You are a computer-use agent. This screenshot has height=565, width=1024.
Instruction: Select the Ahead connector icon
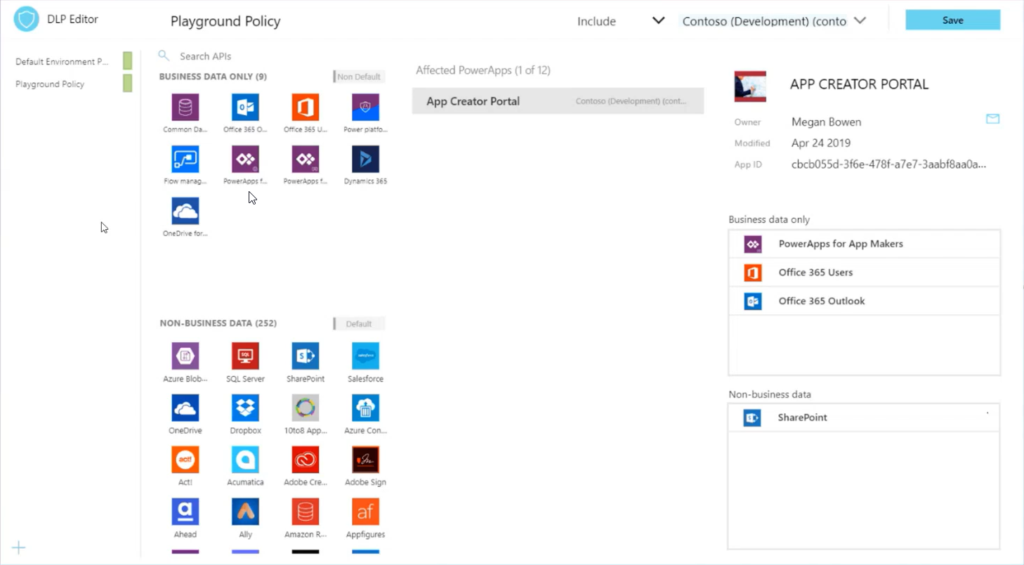(x=185, y=511)
